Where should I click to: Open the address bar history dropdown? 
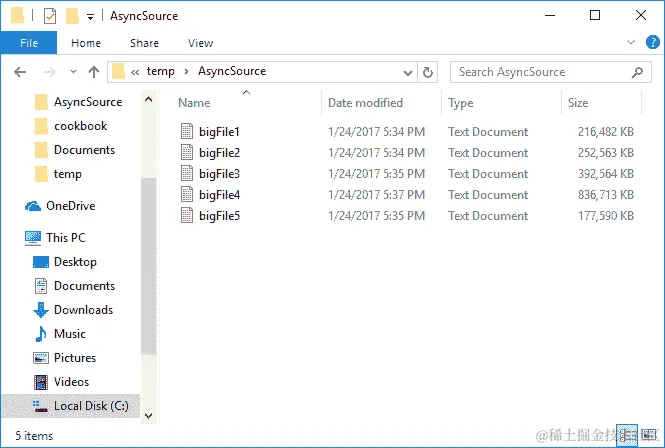[408, 73]
